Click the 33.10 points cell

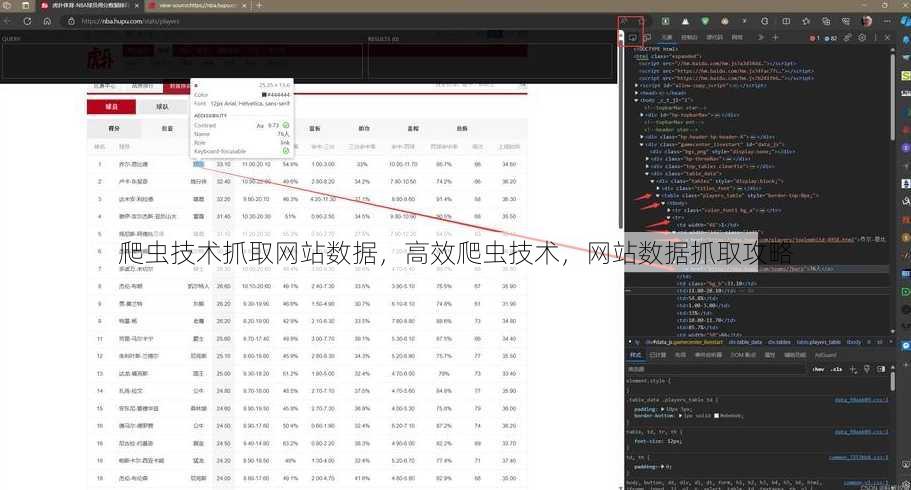(224, 164)
